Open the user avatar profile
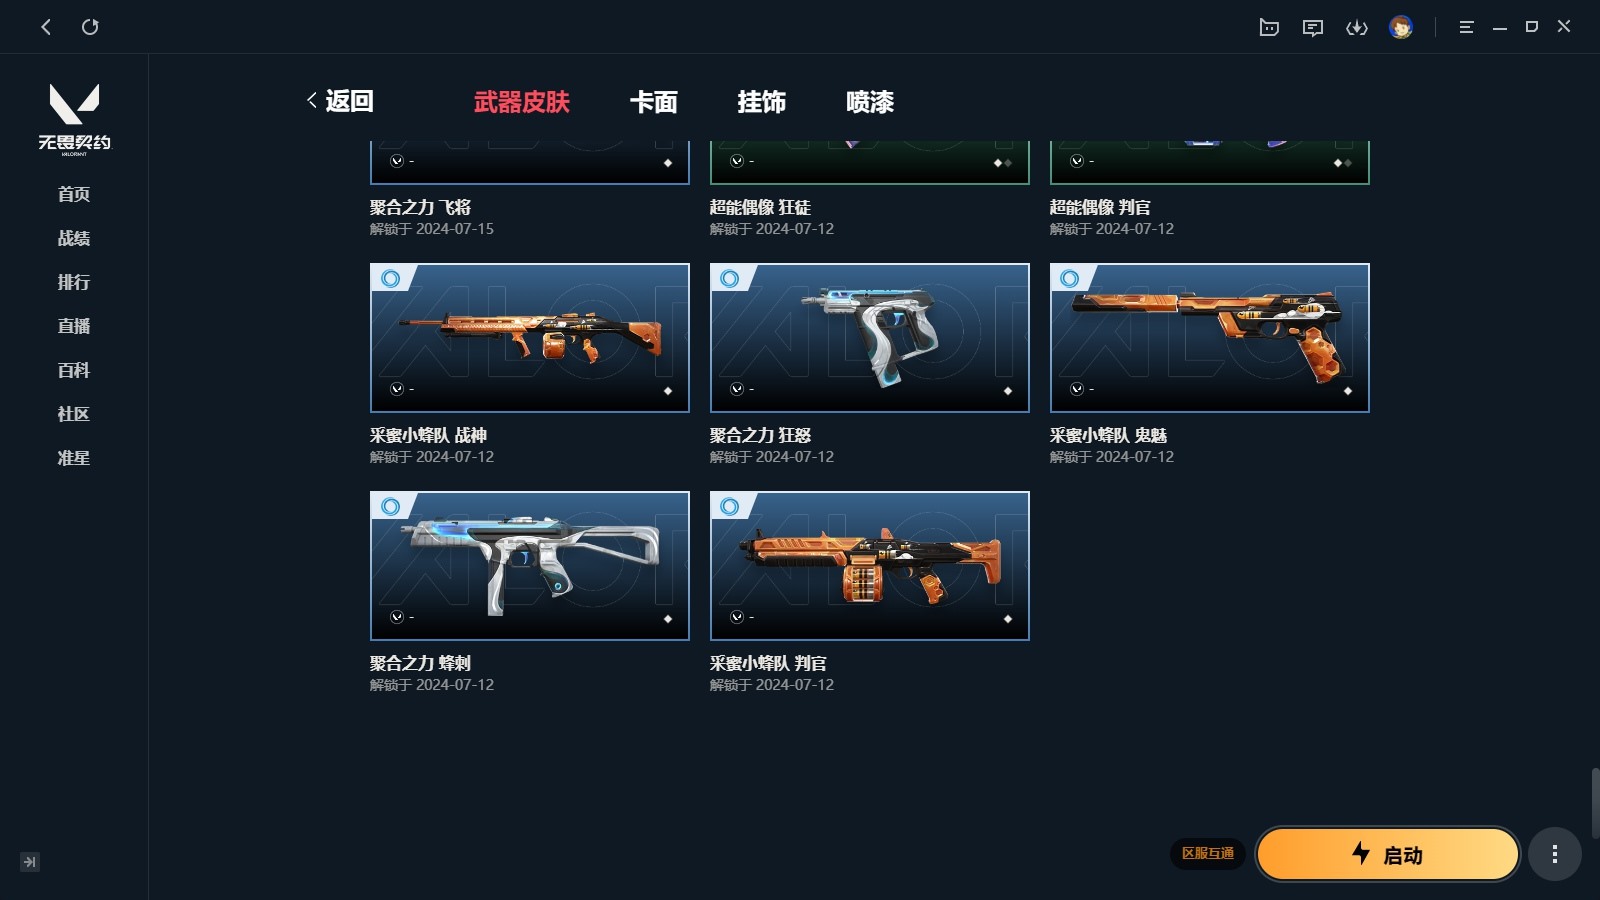Viewport: 1600px width, 900px height. [1401, 27]
